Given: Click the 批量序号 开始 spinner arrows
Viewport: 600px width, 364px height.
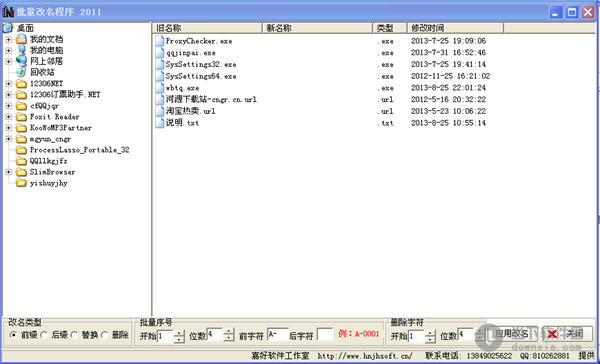Looking at the screenshot, I should 179,336.
